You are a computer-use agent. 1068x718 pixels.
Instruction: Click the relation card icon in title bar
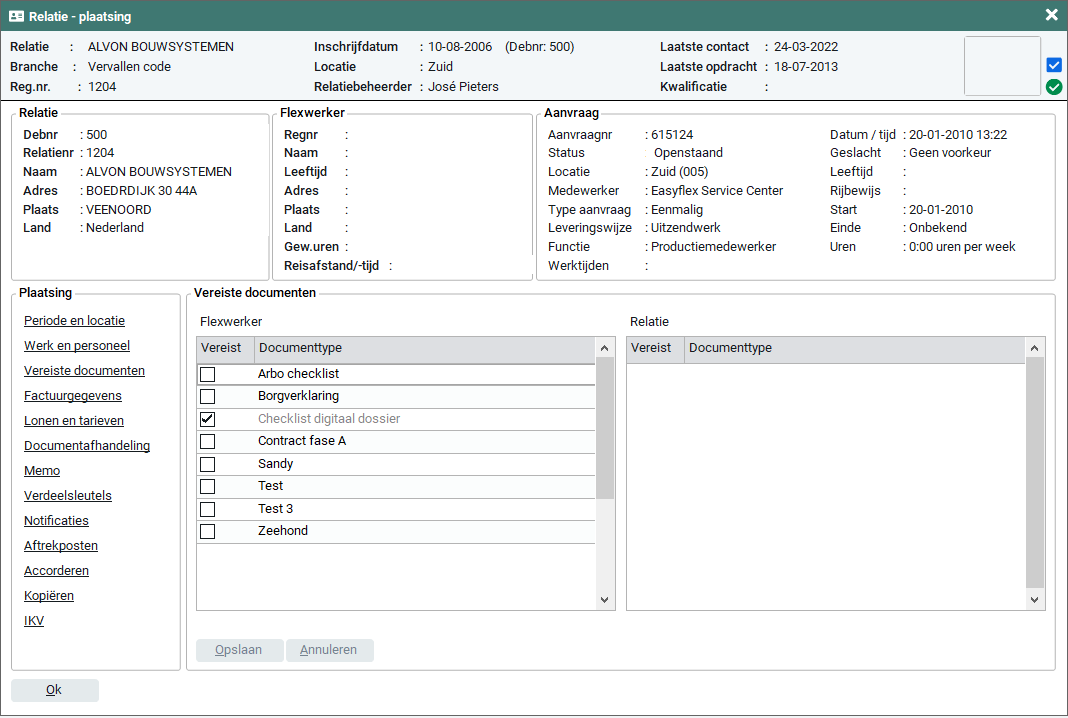[16, 16]
